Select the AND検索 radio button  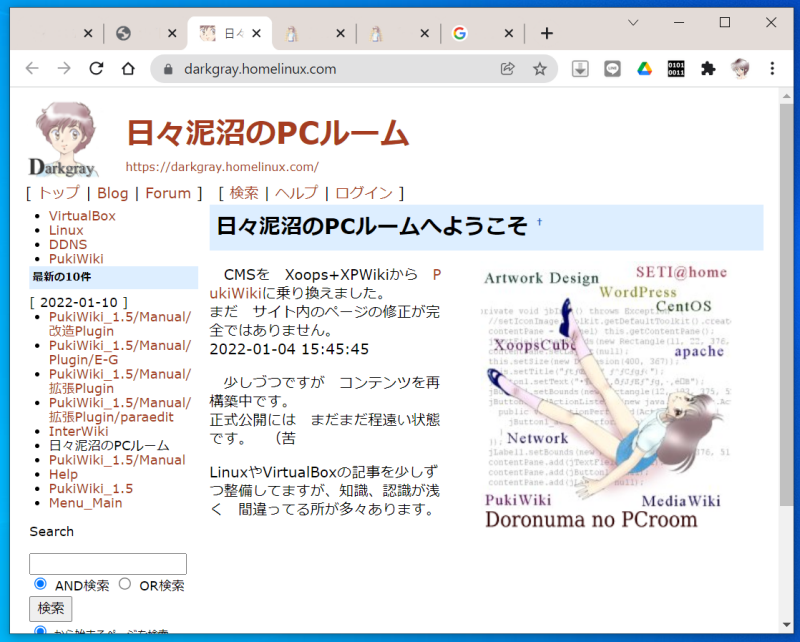click(x=40, y=584)
